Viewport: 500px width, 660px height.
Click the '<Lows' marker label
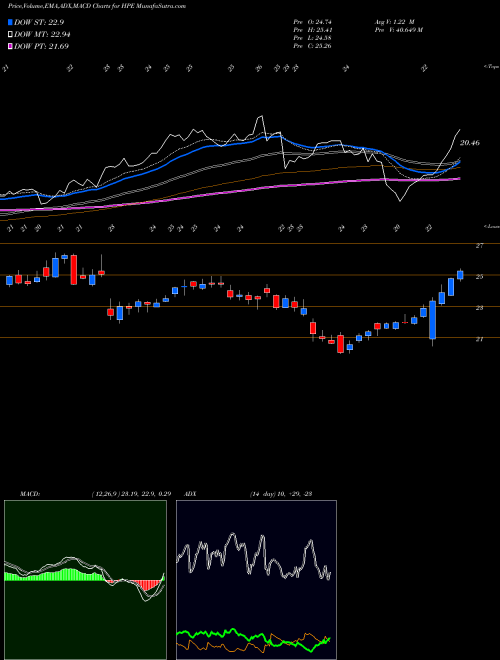(x=491, y=226)
